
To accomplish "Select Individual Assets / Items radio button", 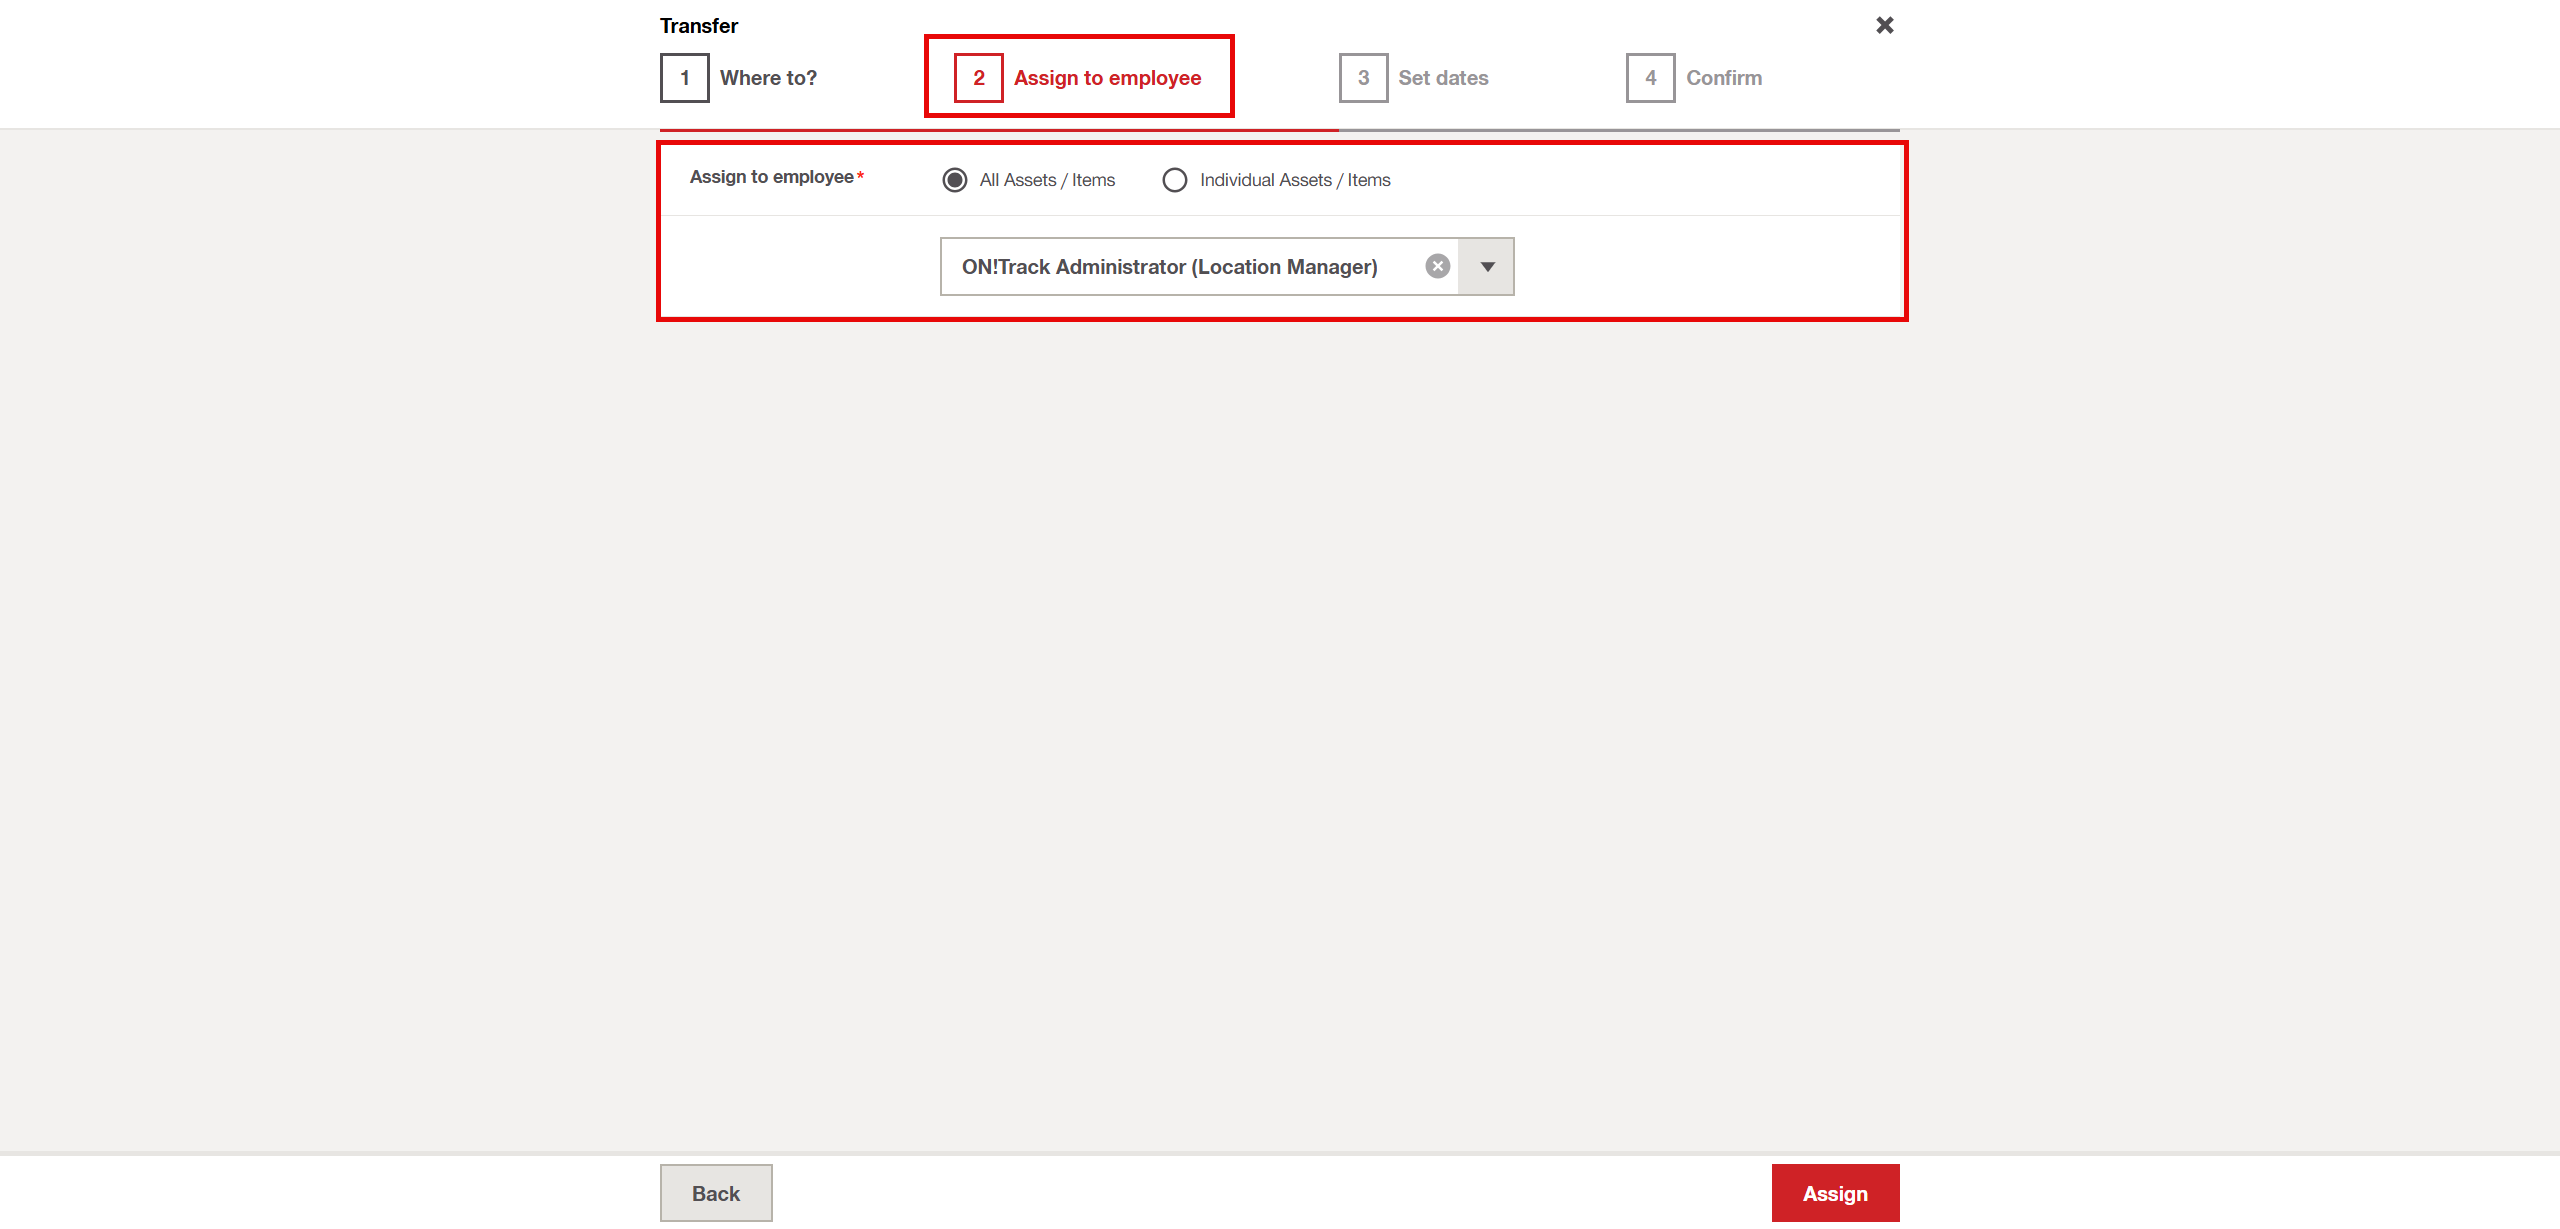I will point(1174,180).
